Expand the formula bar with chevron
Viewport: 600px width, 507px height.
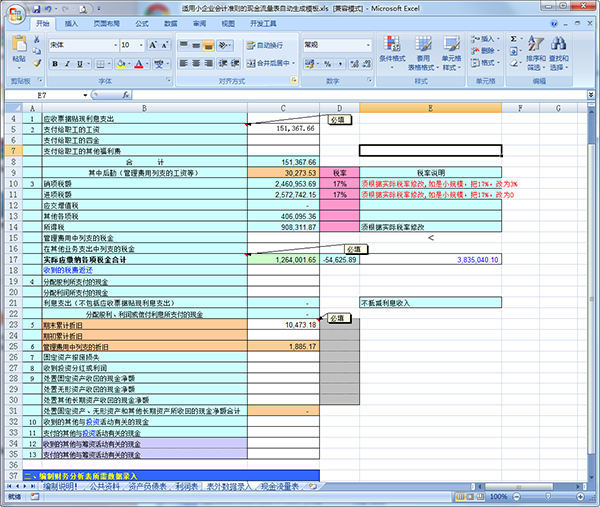tap(591, 95)
